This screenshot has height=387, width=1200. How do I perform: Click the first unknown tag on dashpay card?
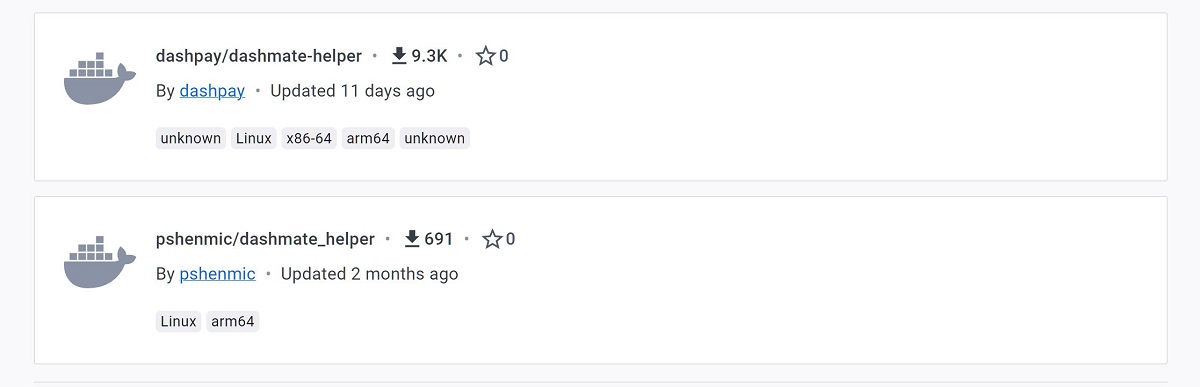(x=191, y=138)
